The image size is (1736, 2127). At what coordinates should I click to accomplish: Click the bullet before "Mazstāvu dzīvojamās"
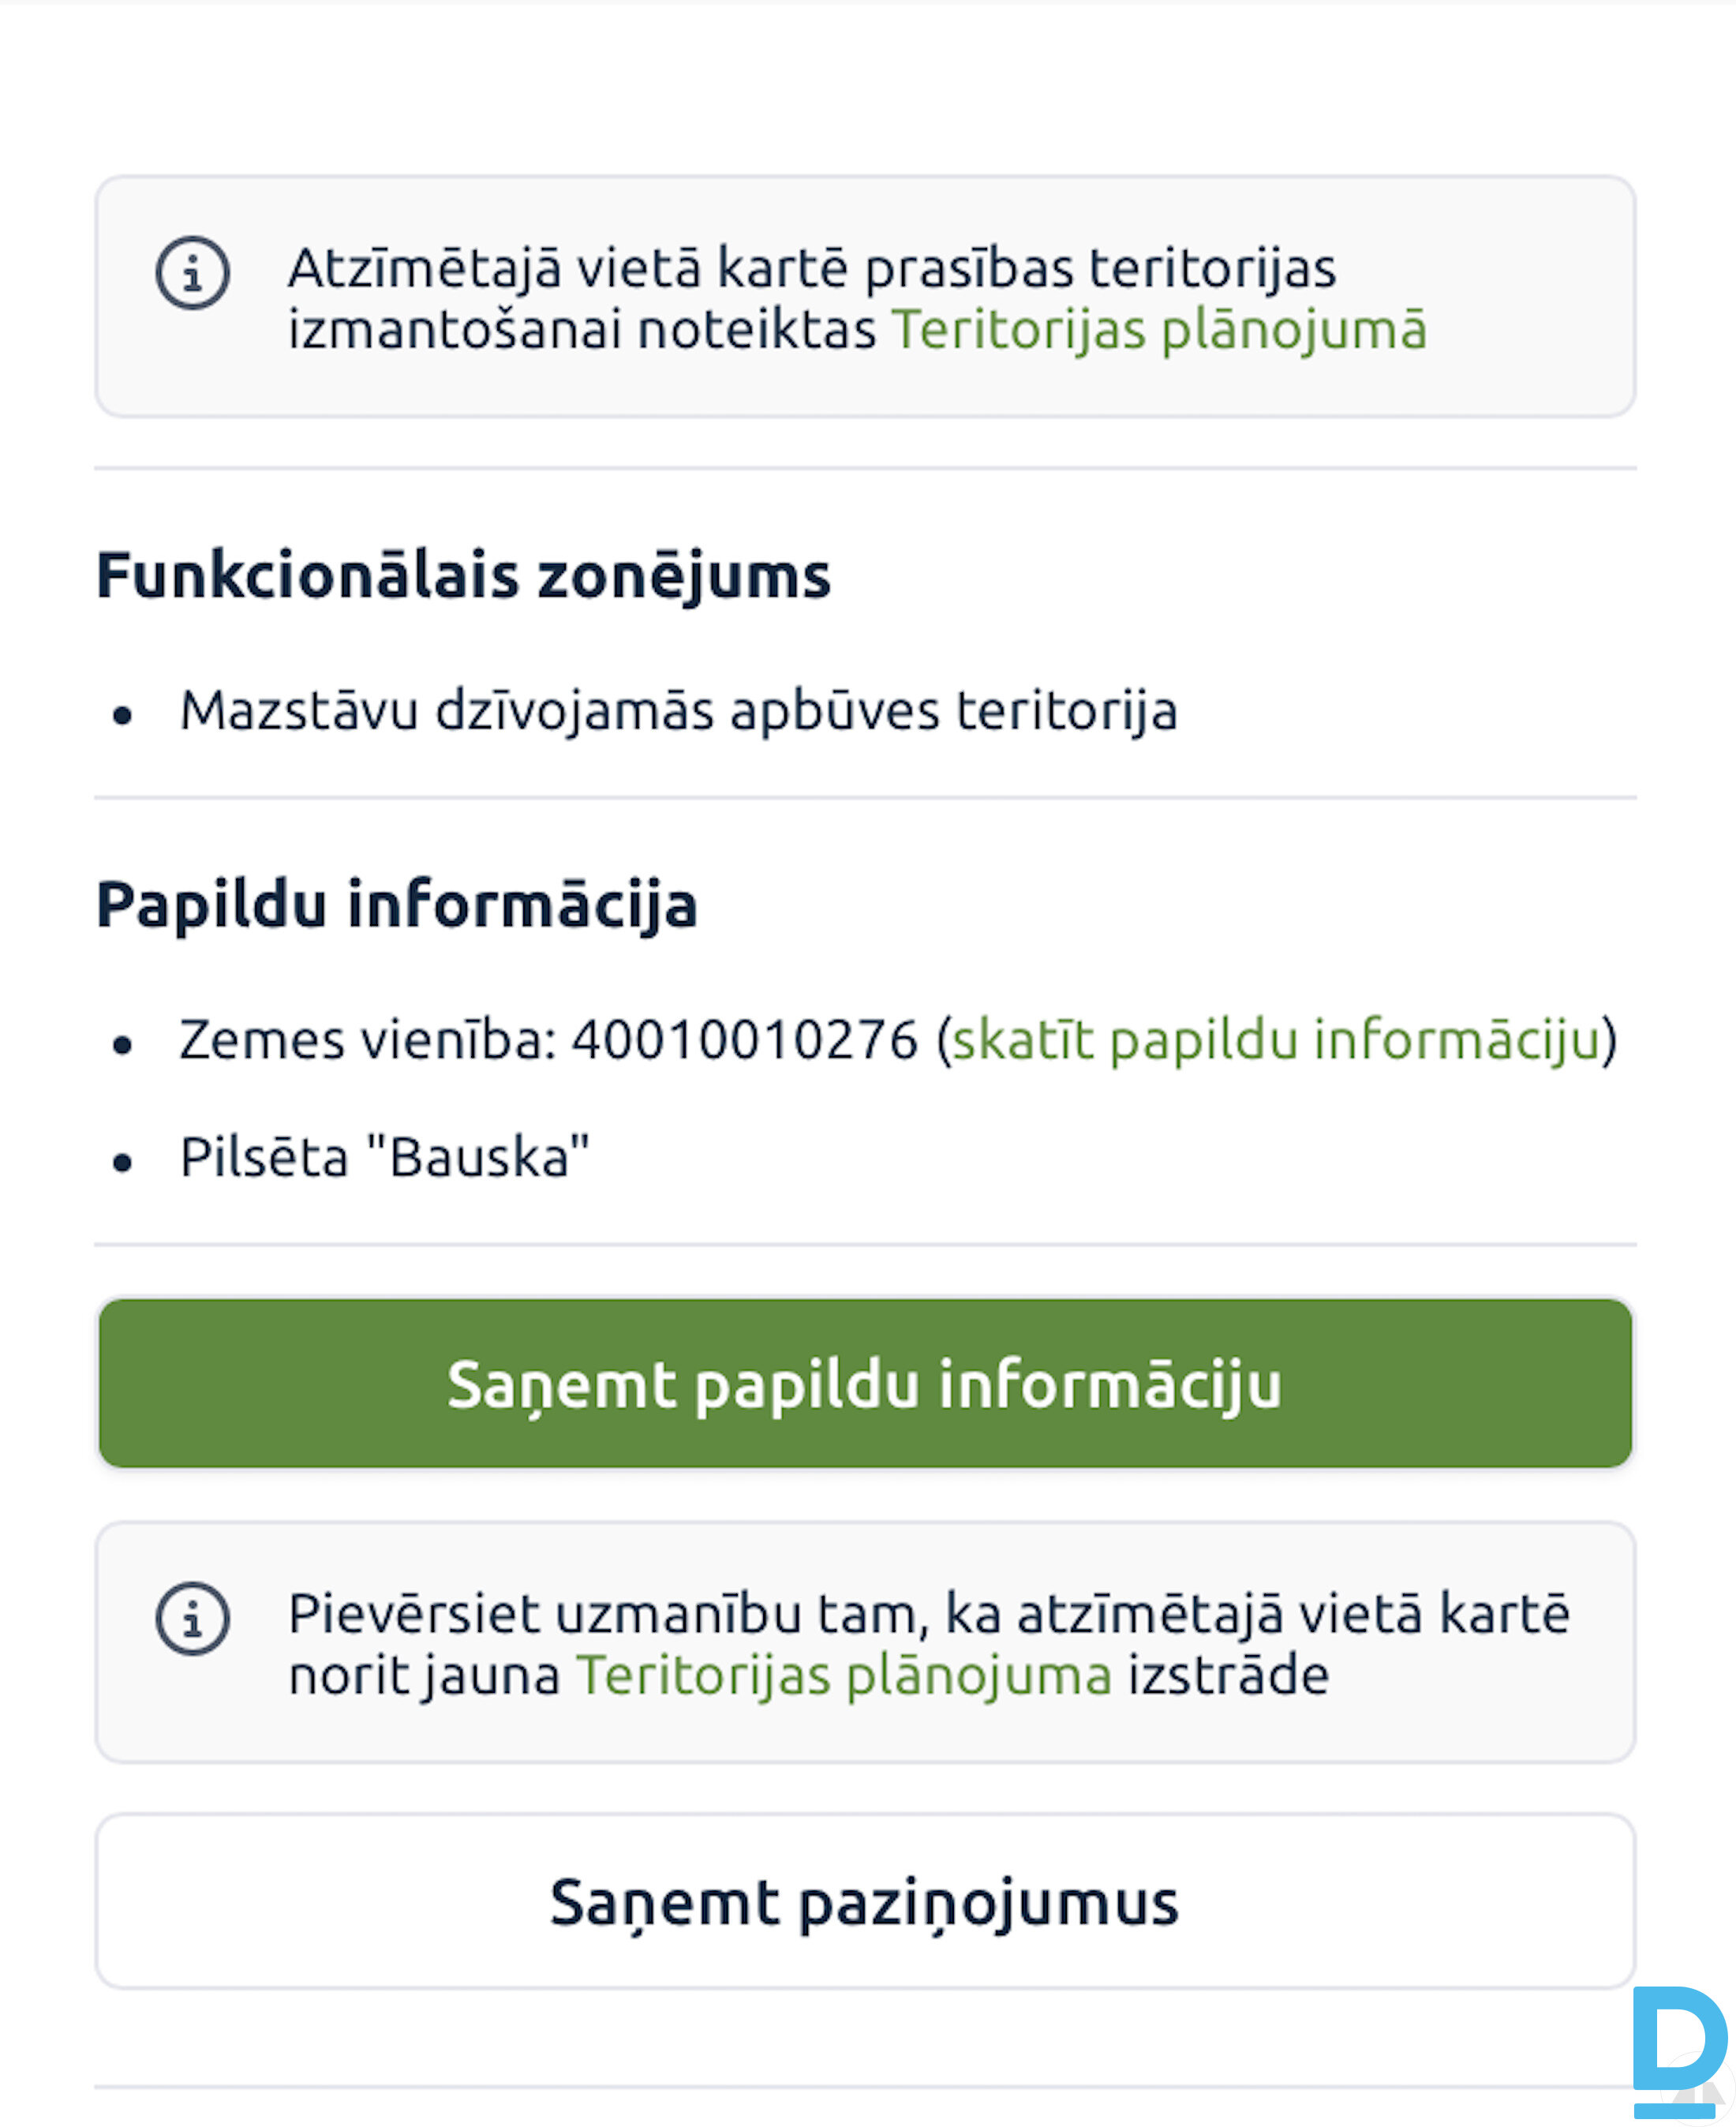(123, 715)
